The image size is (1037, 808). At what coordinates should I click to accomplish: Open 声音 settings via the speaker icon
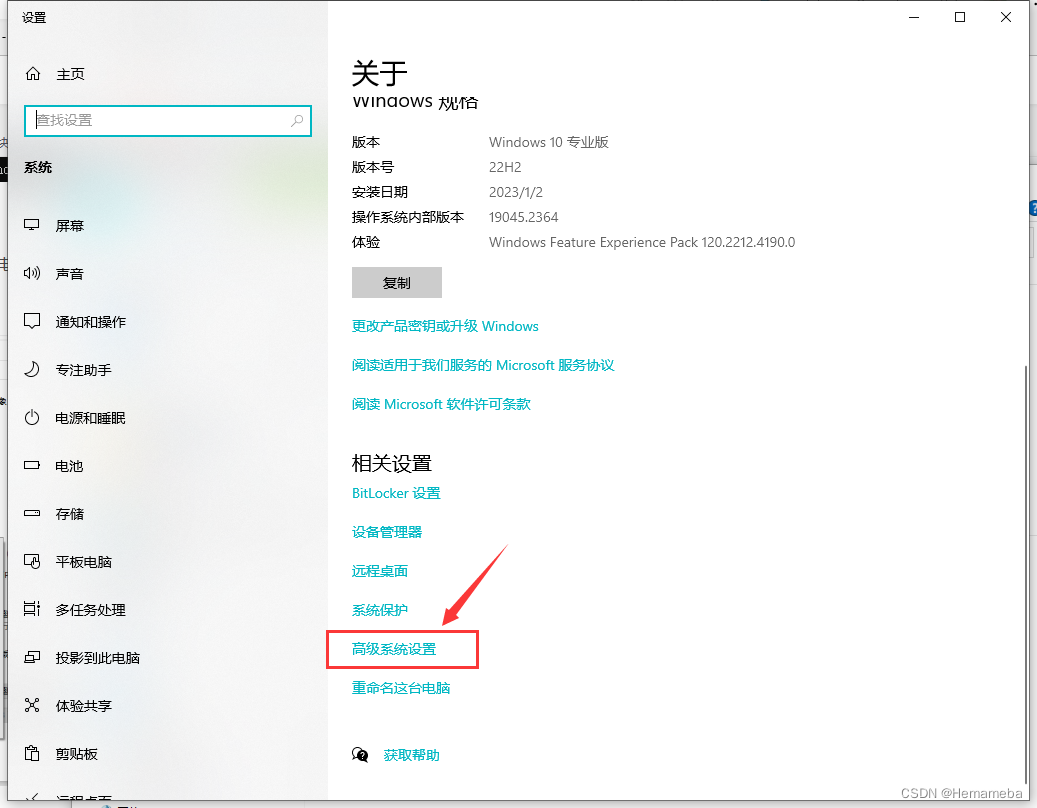click(33, 273)
